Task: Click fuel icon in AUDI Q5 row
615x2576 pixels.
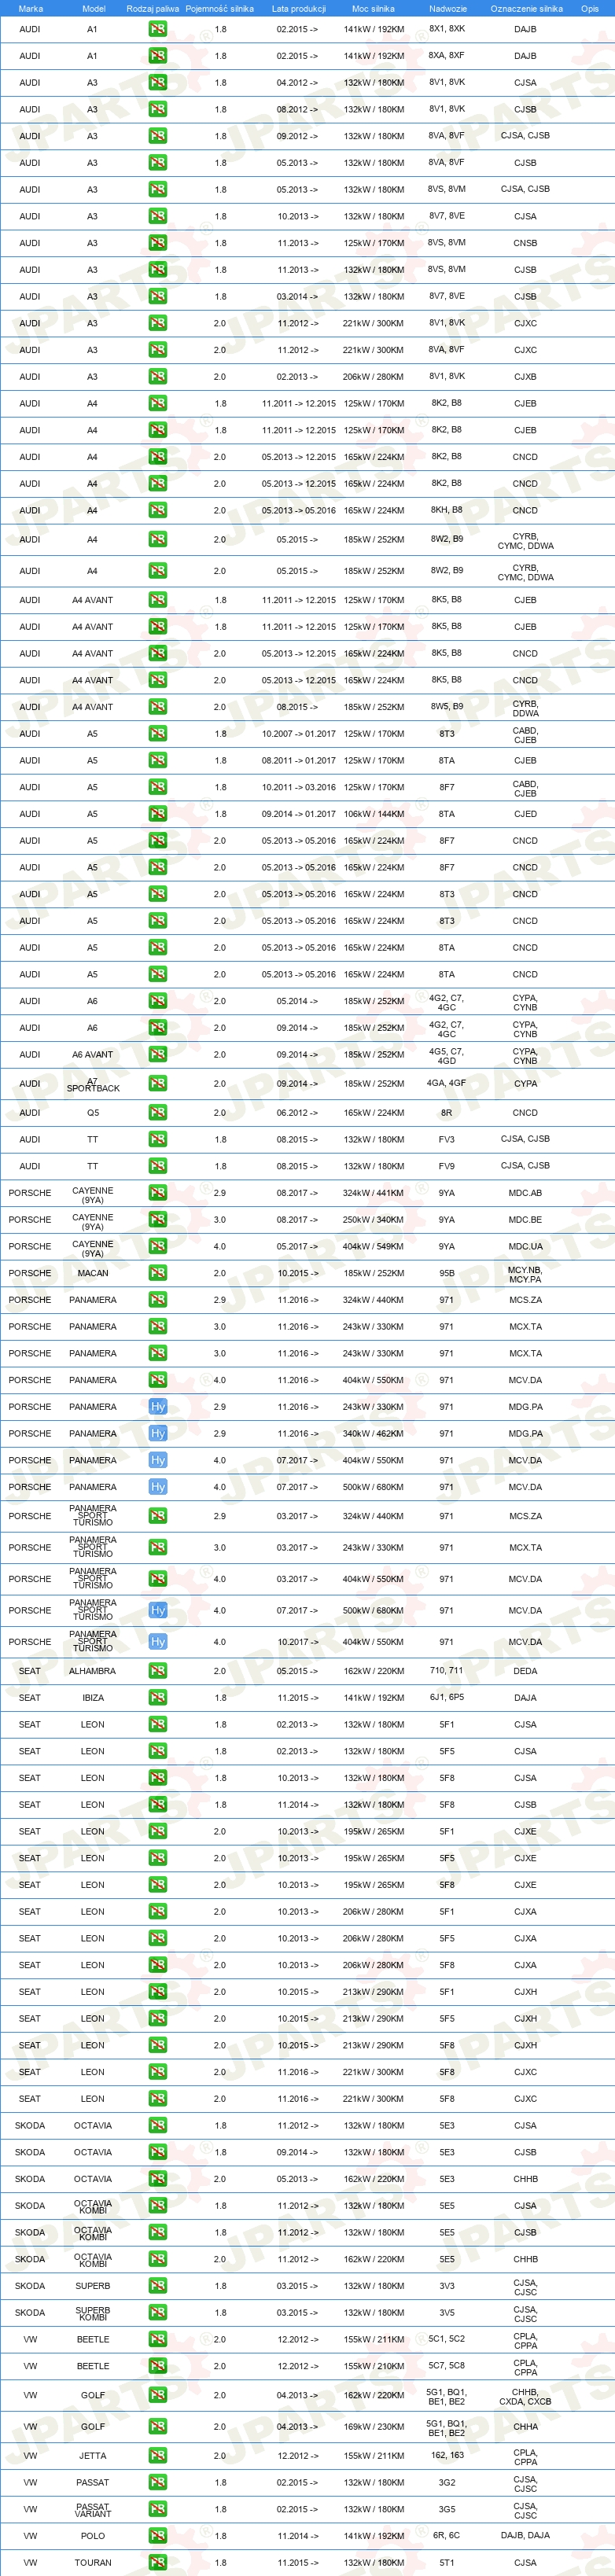Action: coord(158,1113)
